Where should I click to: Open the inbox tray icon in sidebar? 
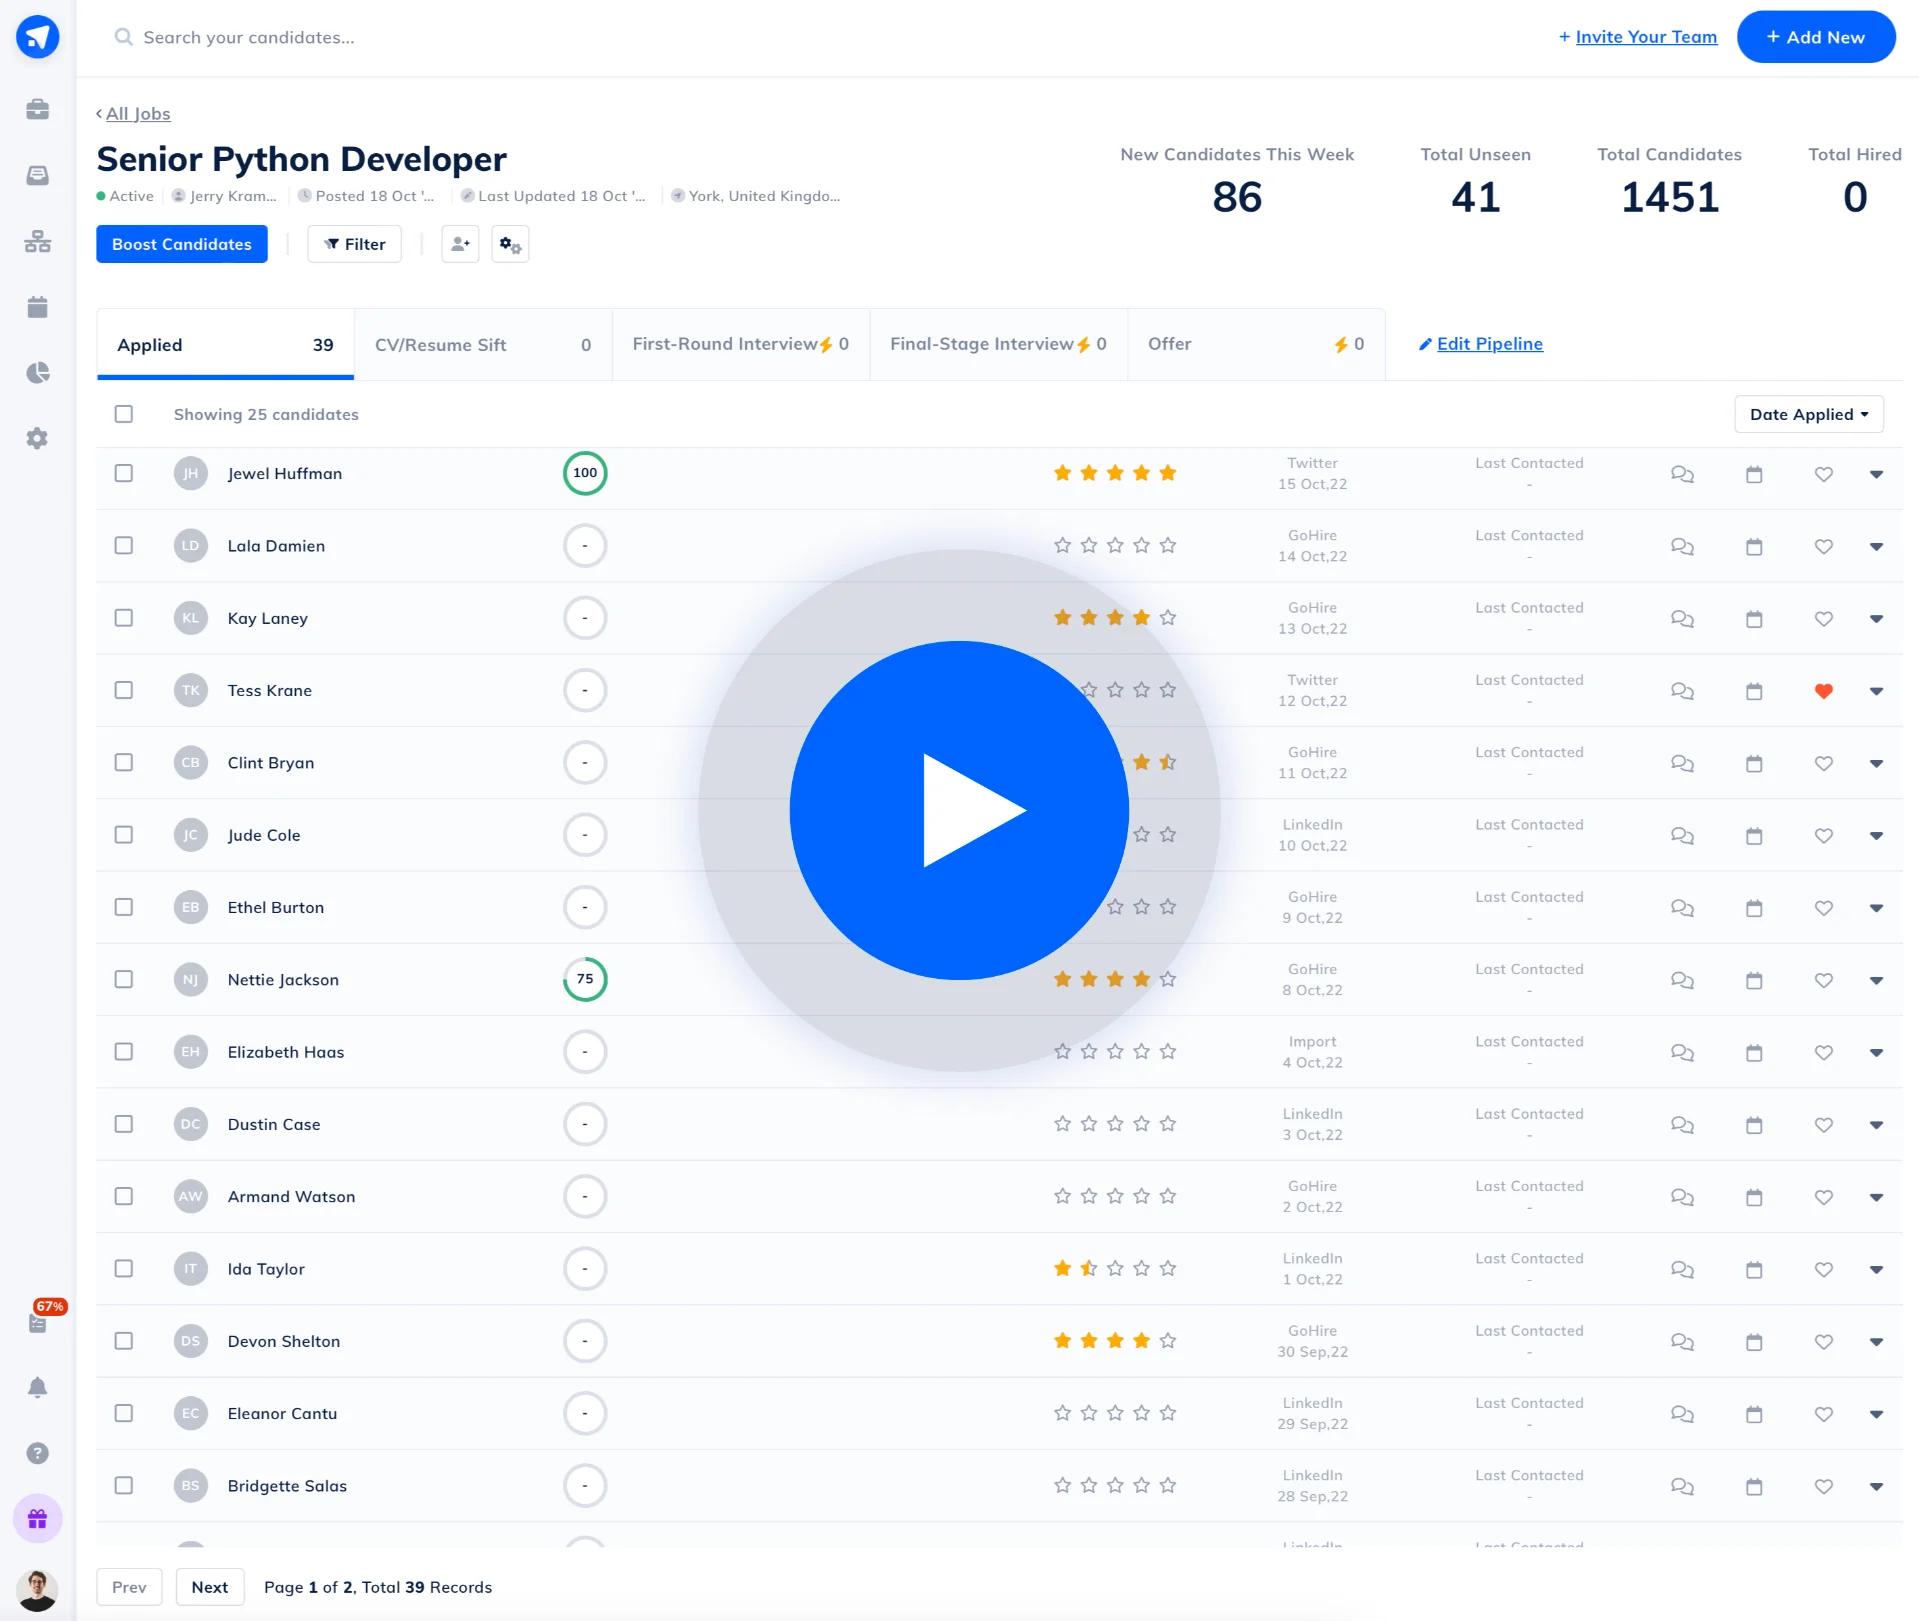37,175
